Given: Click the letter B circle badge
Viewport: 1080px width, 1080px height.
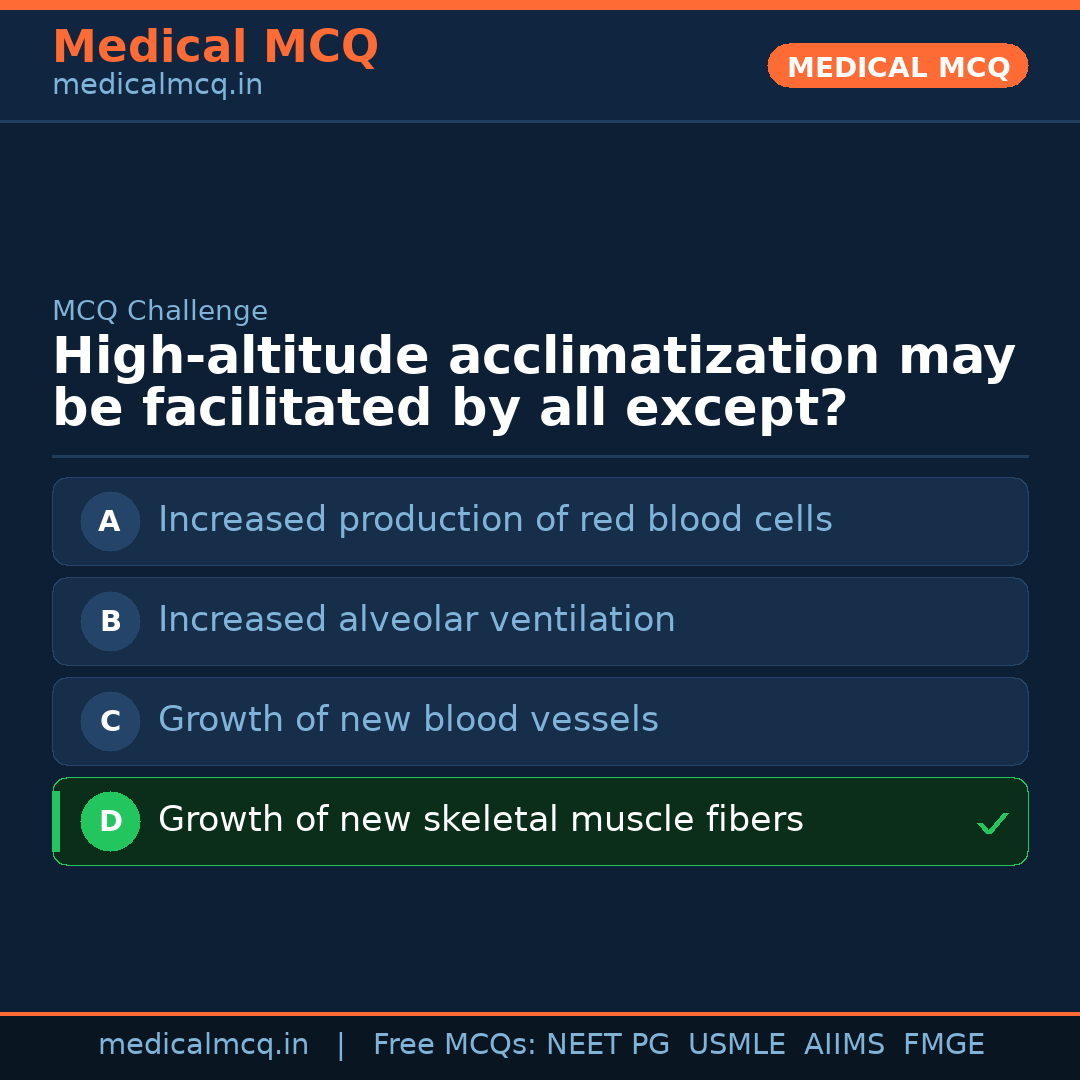Looking at the screenshot, I should tap(110, 621).
